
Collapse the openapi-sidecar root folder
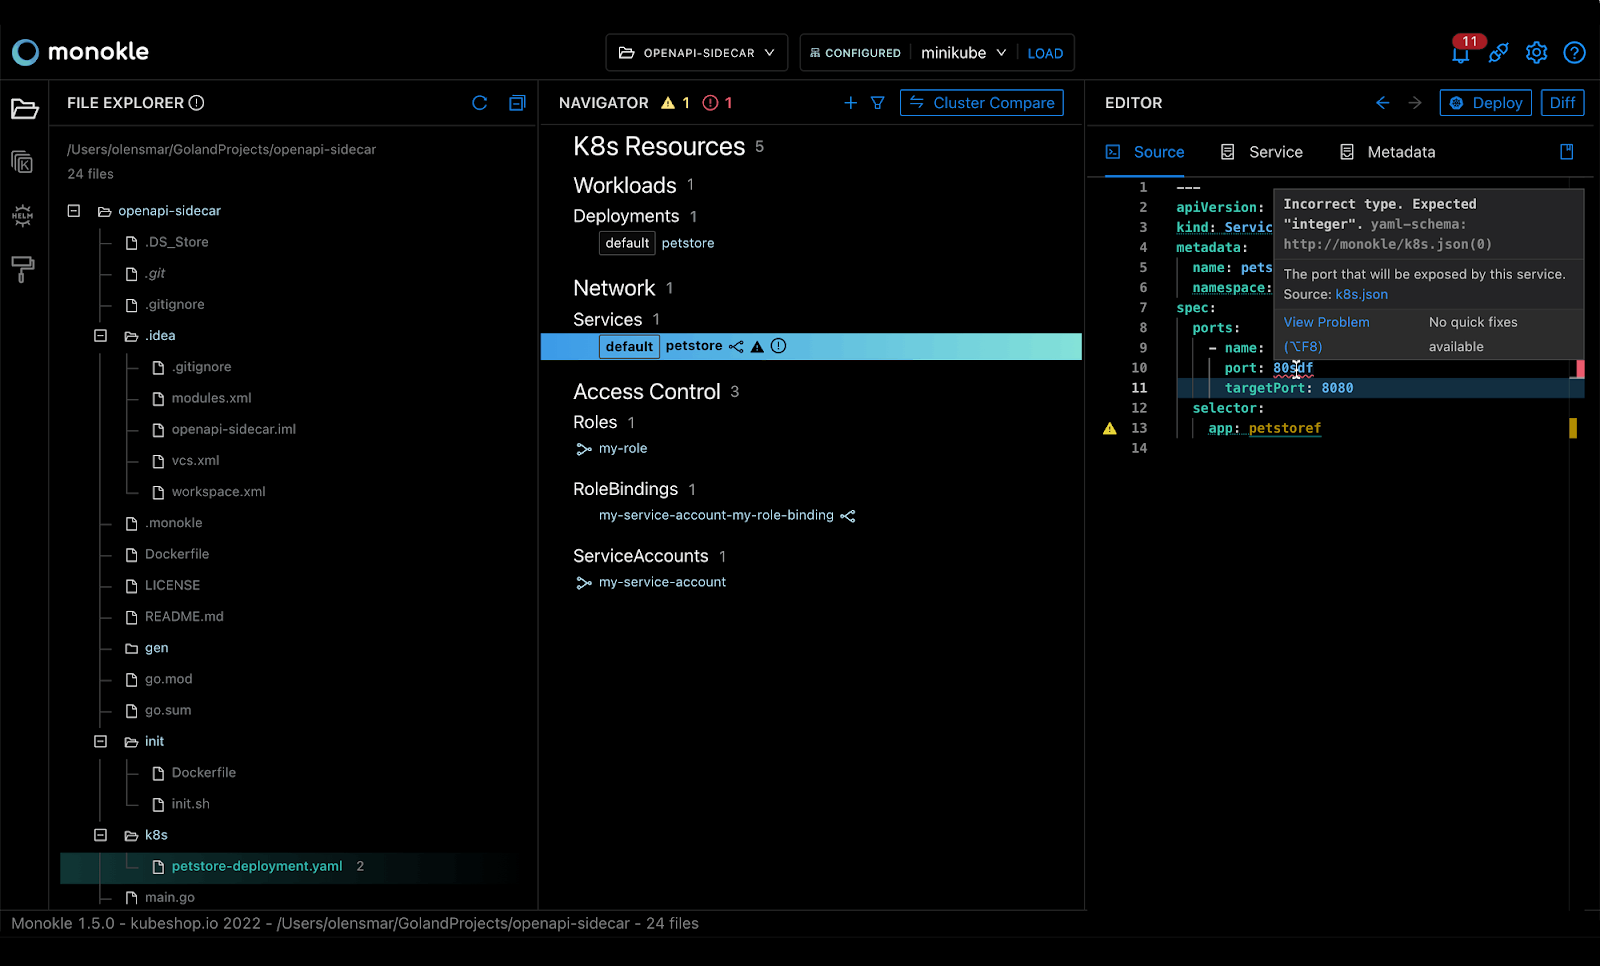(x=74, y=211)
